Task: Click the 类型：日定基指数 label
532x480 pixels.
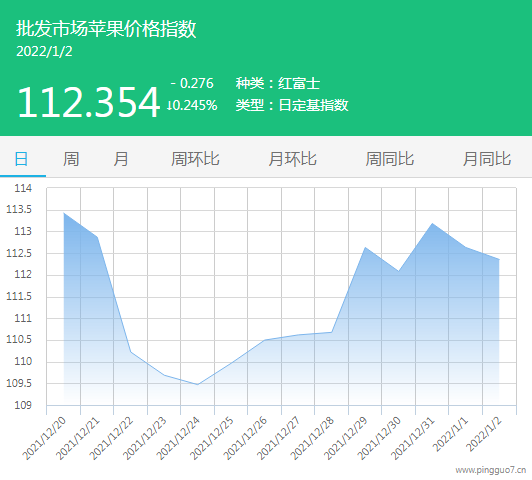Action: (x=292, y=105)
